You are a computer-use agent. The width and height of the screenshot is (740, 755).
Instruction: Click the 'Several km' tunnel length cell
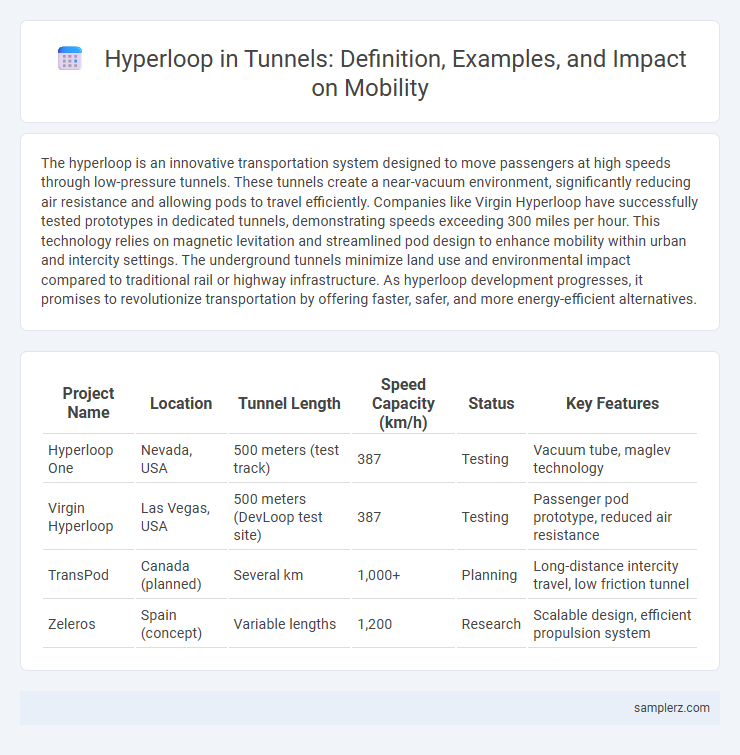click(x=289, y=574)
